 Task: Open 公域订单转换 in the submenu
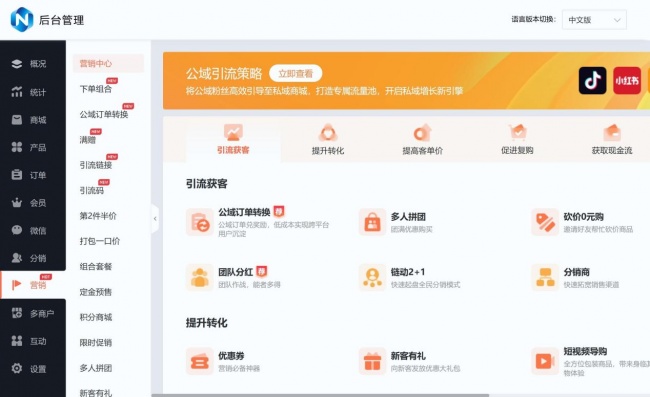click(104, 114)
